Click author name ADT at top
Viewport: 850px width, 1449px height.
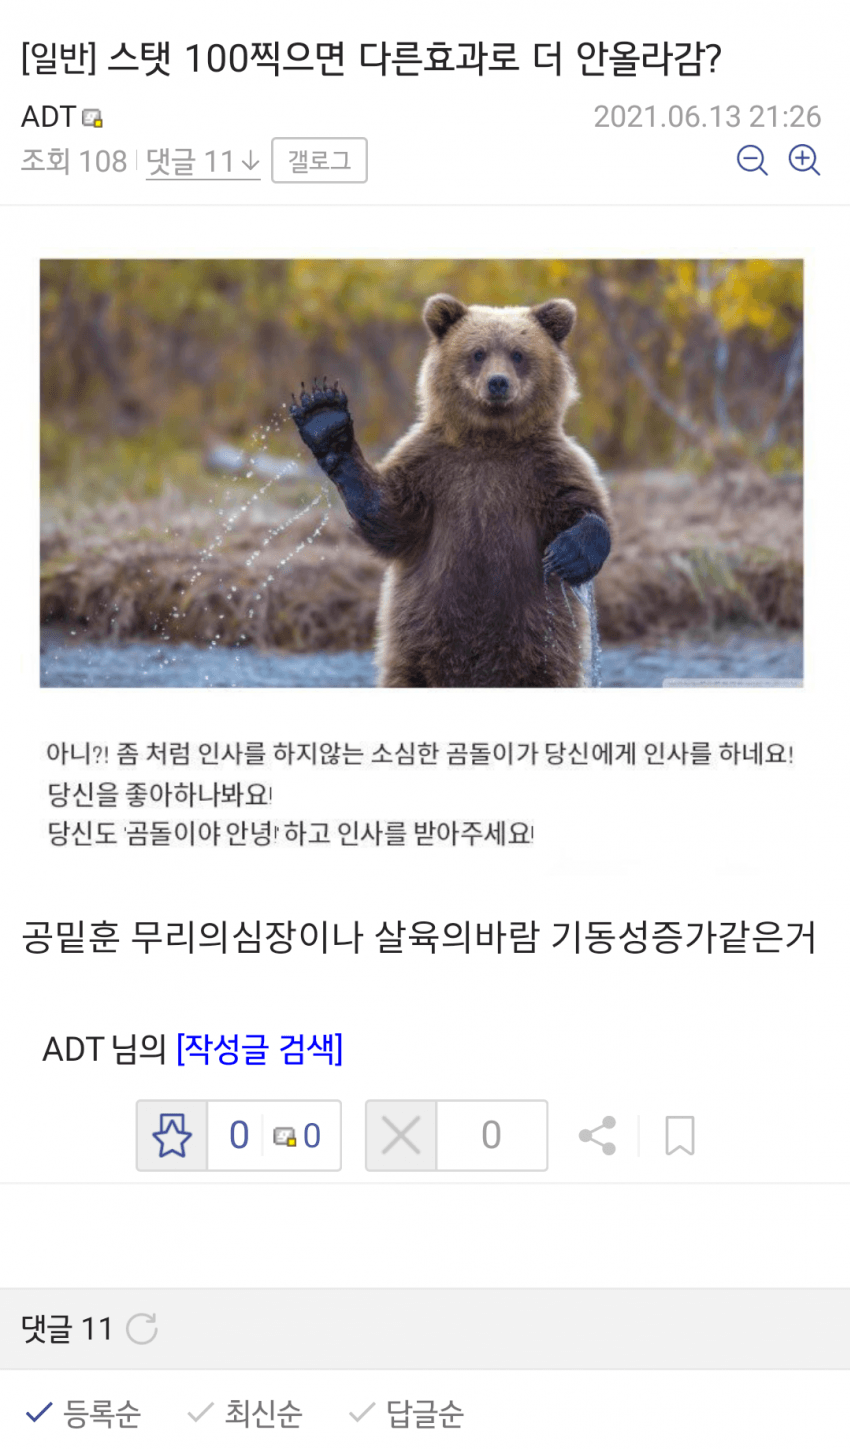point(48,117)
